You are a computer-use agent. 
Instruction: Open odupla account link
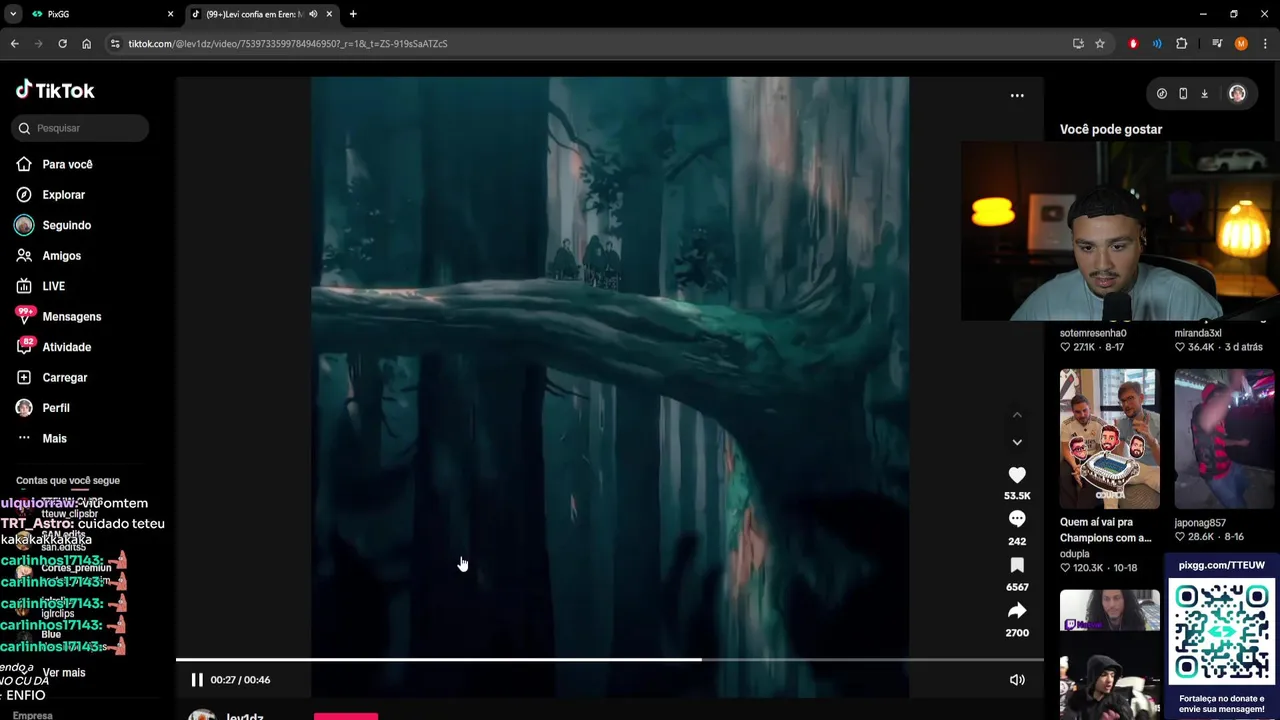[x=1075, y=553]
